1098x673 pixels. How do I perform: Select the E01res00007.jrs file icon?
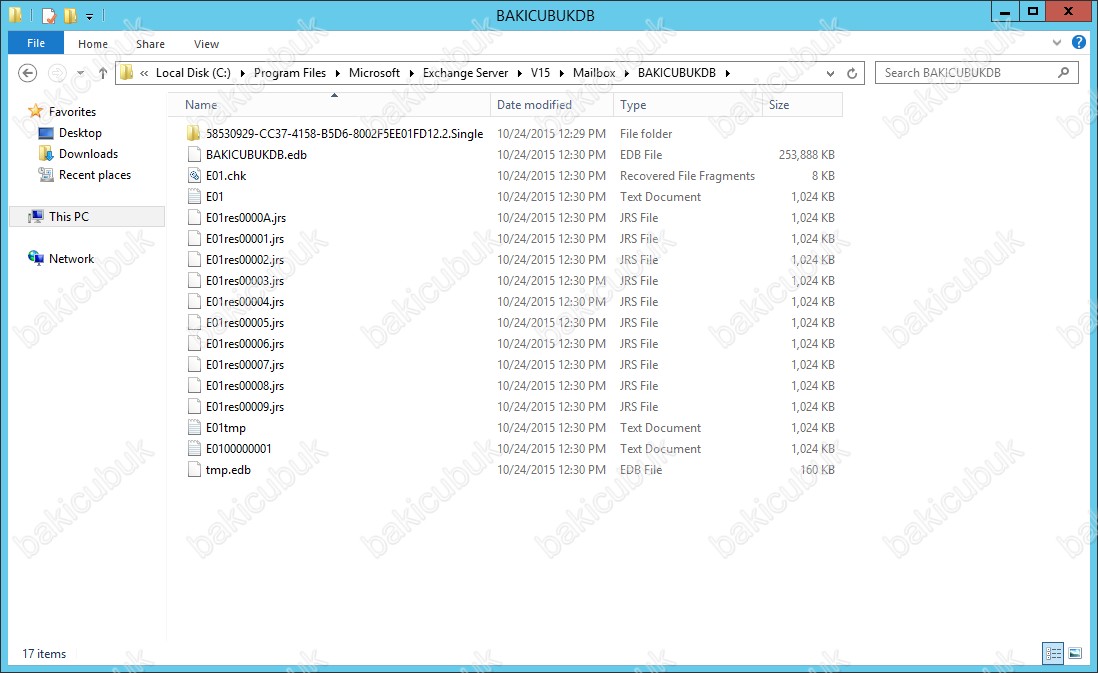[194, 364]
